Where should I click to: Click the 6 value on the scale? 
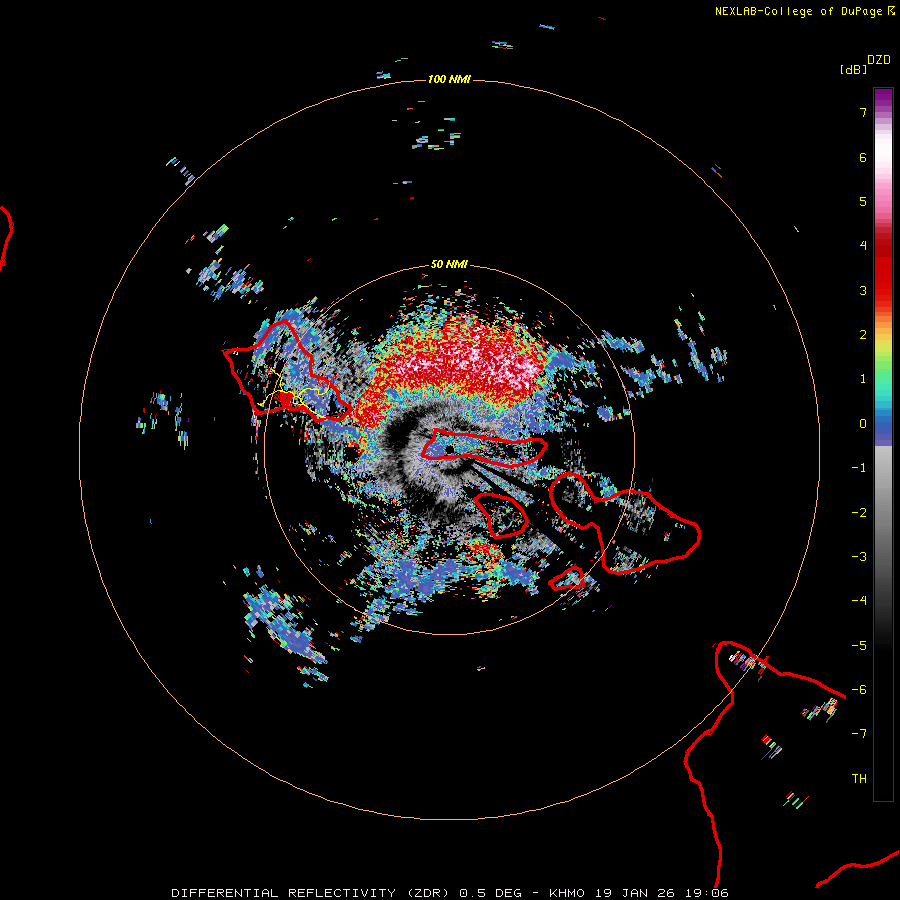coord(863,157)
